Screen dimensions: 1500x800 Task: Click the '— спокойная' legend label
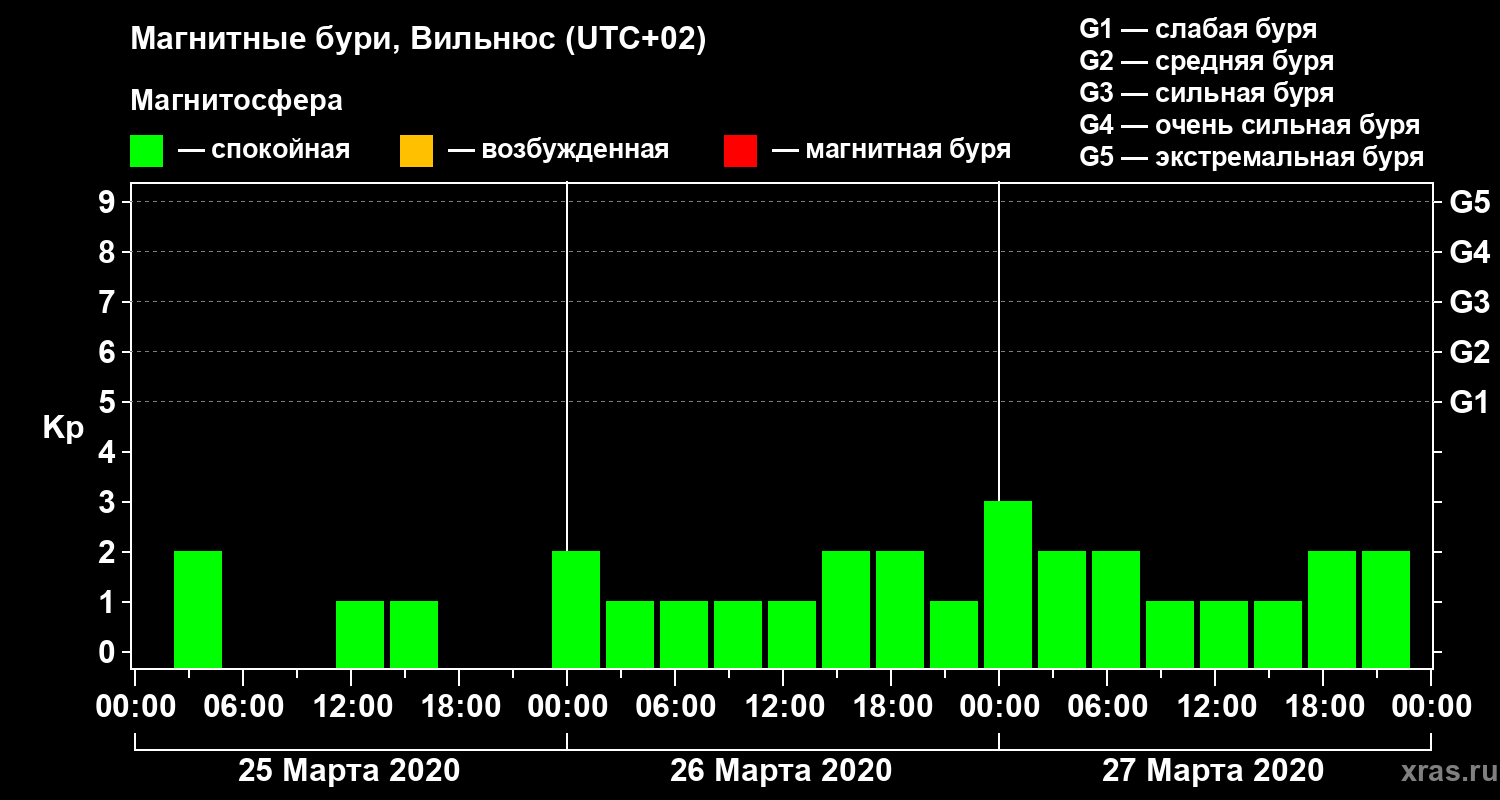pyautogui.click(x=264, y=151)
